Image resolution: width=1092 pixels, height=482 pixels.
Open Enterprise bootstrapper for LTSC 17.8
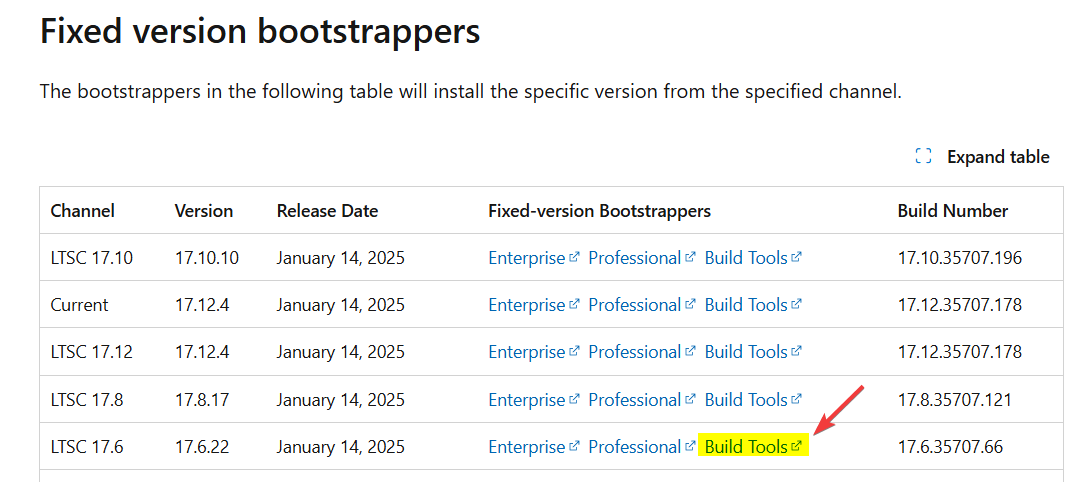pyautogui.click(x=526, y=400)
